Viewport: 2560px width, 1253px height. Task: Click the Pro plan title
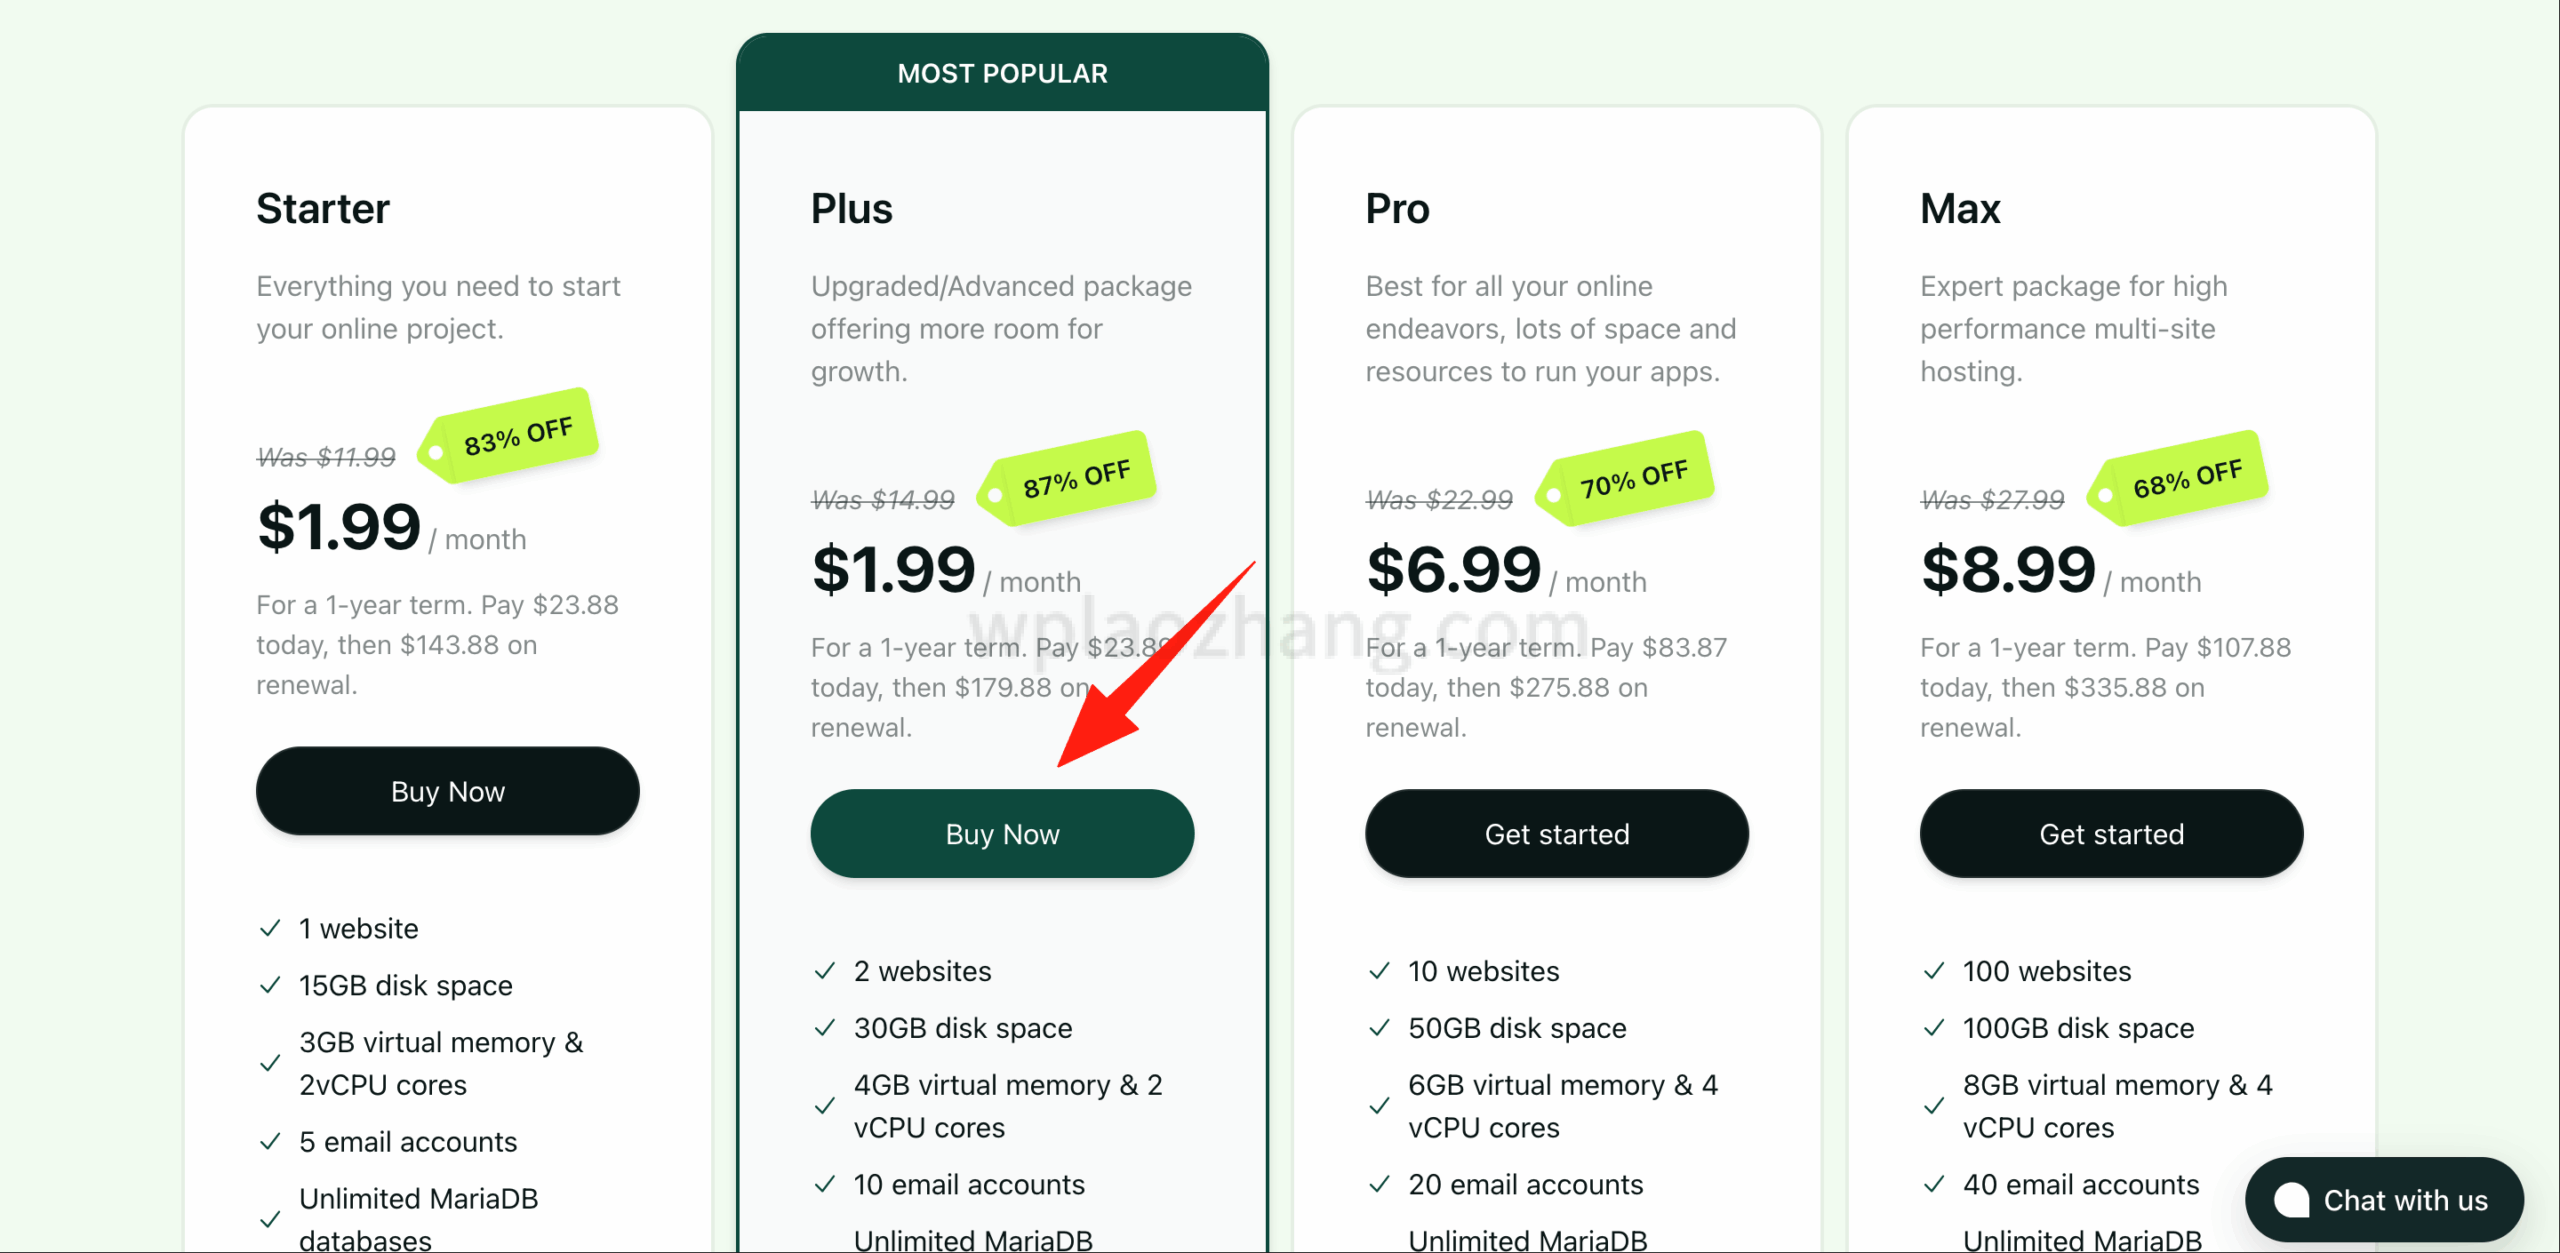pos(1397,209)
